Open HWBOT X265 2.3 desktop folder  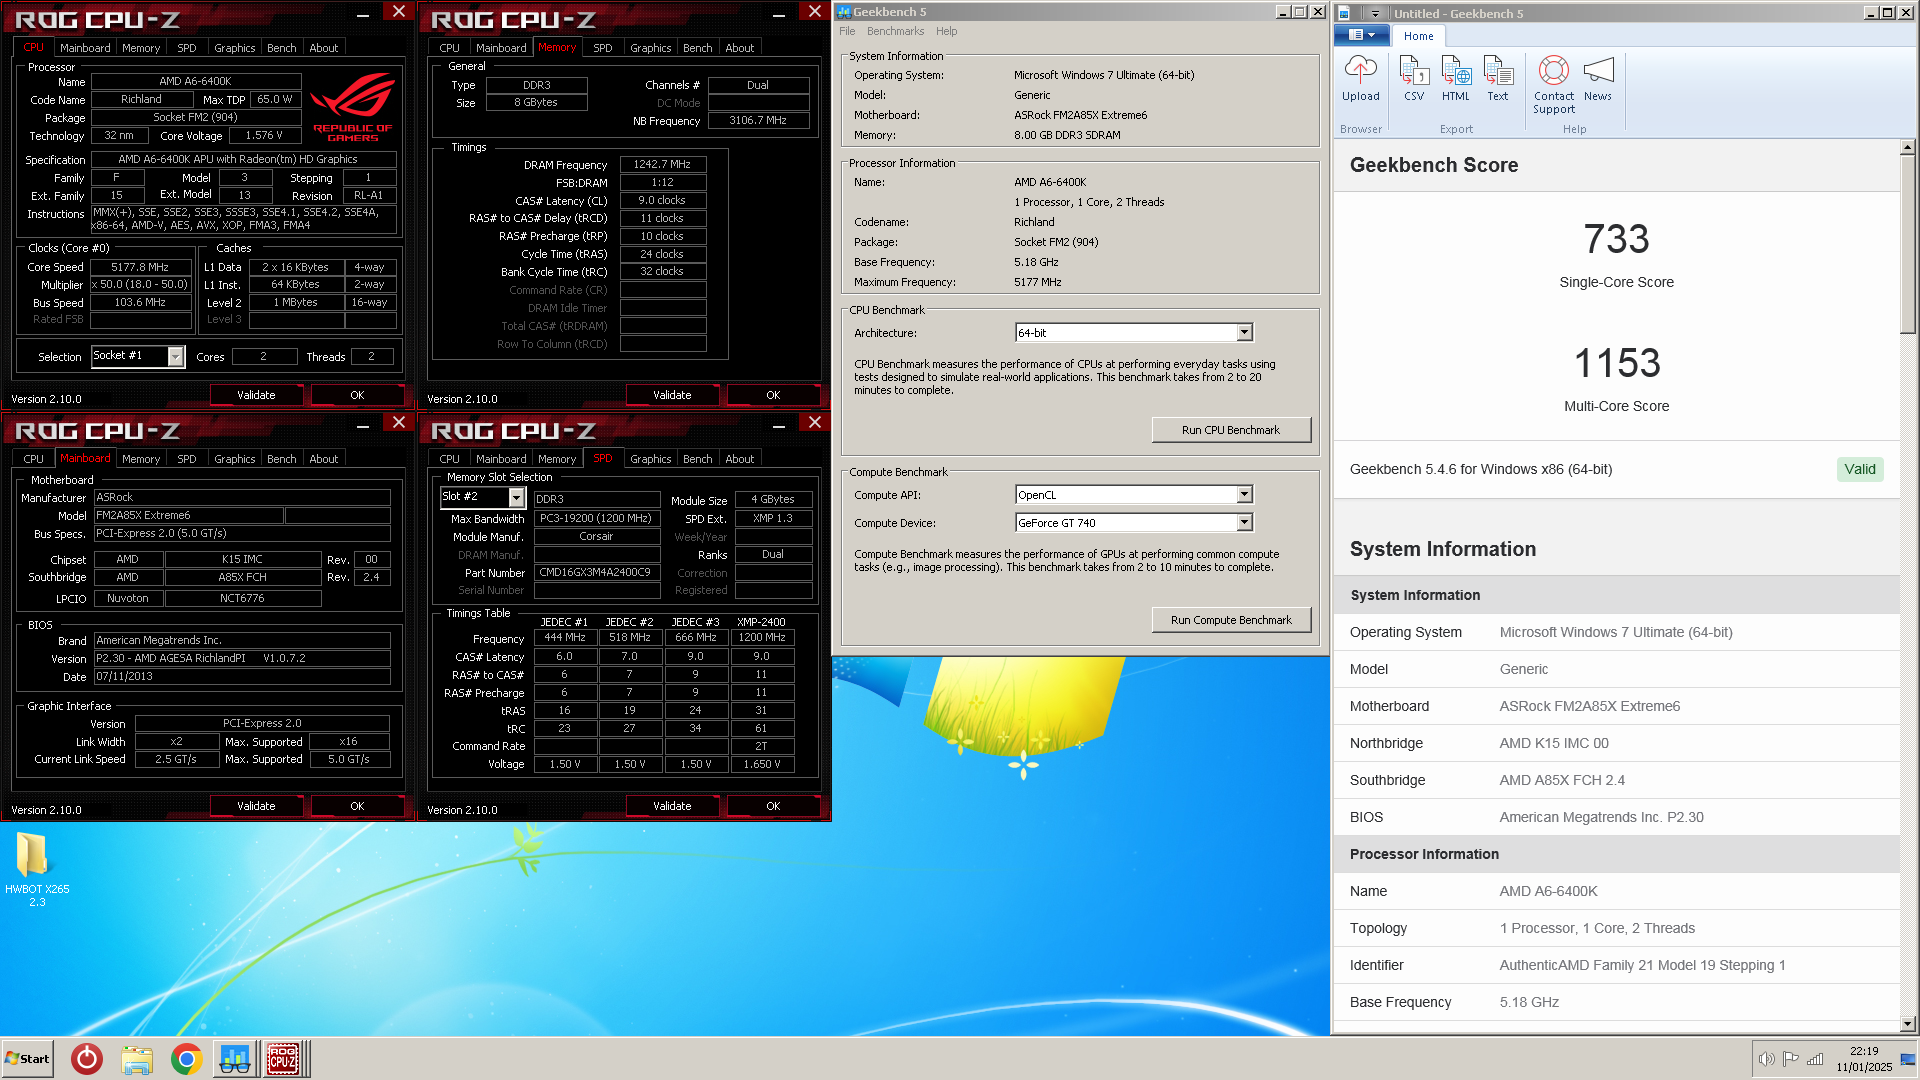pyautogui.click(x=37, y=870)
